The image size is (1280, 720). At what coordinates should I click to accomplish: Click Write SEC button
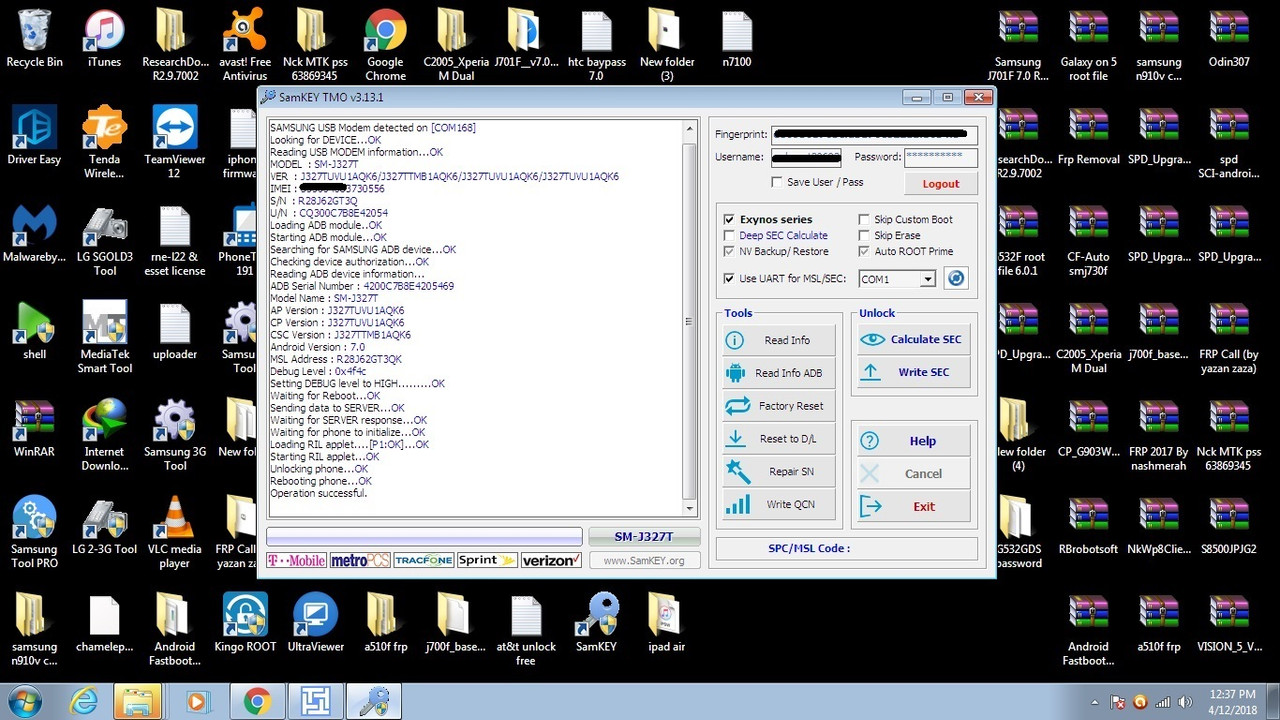coord(914,372)
